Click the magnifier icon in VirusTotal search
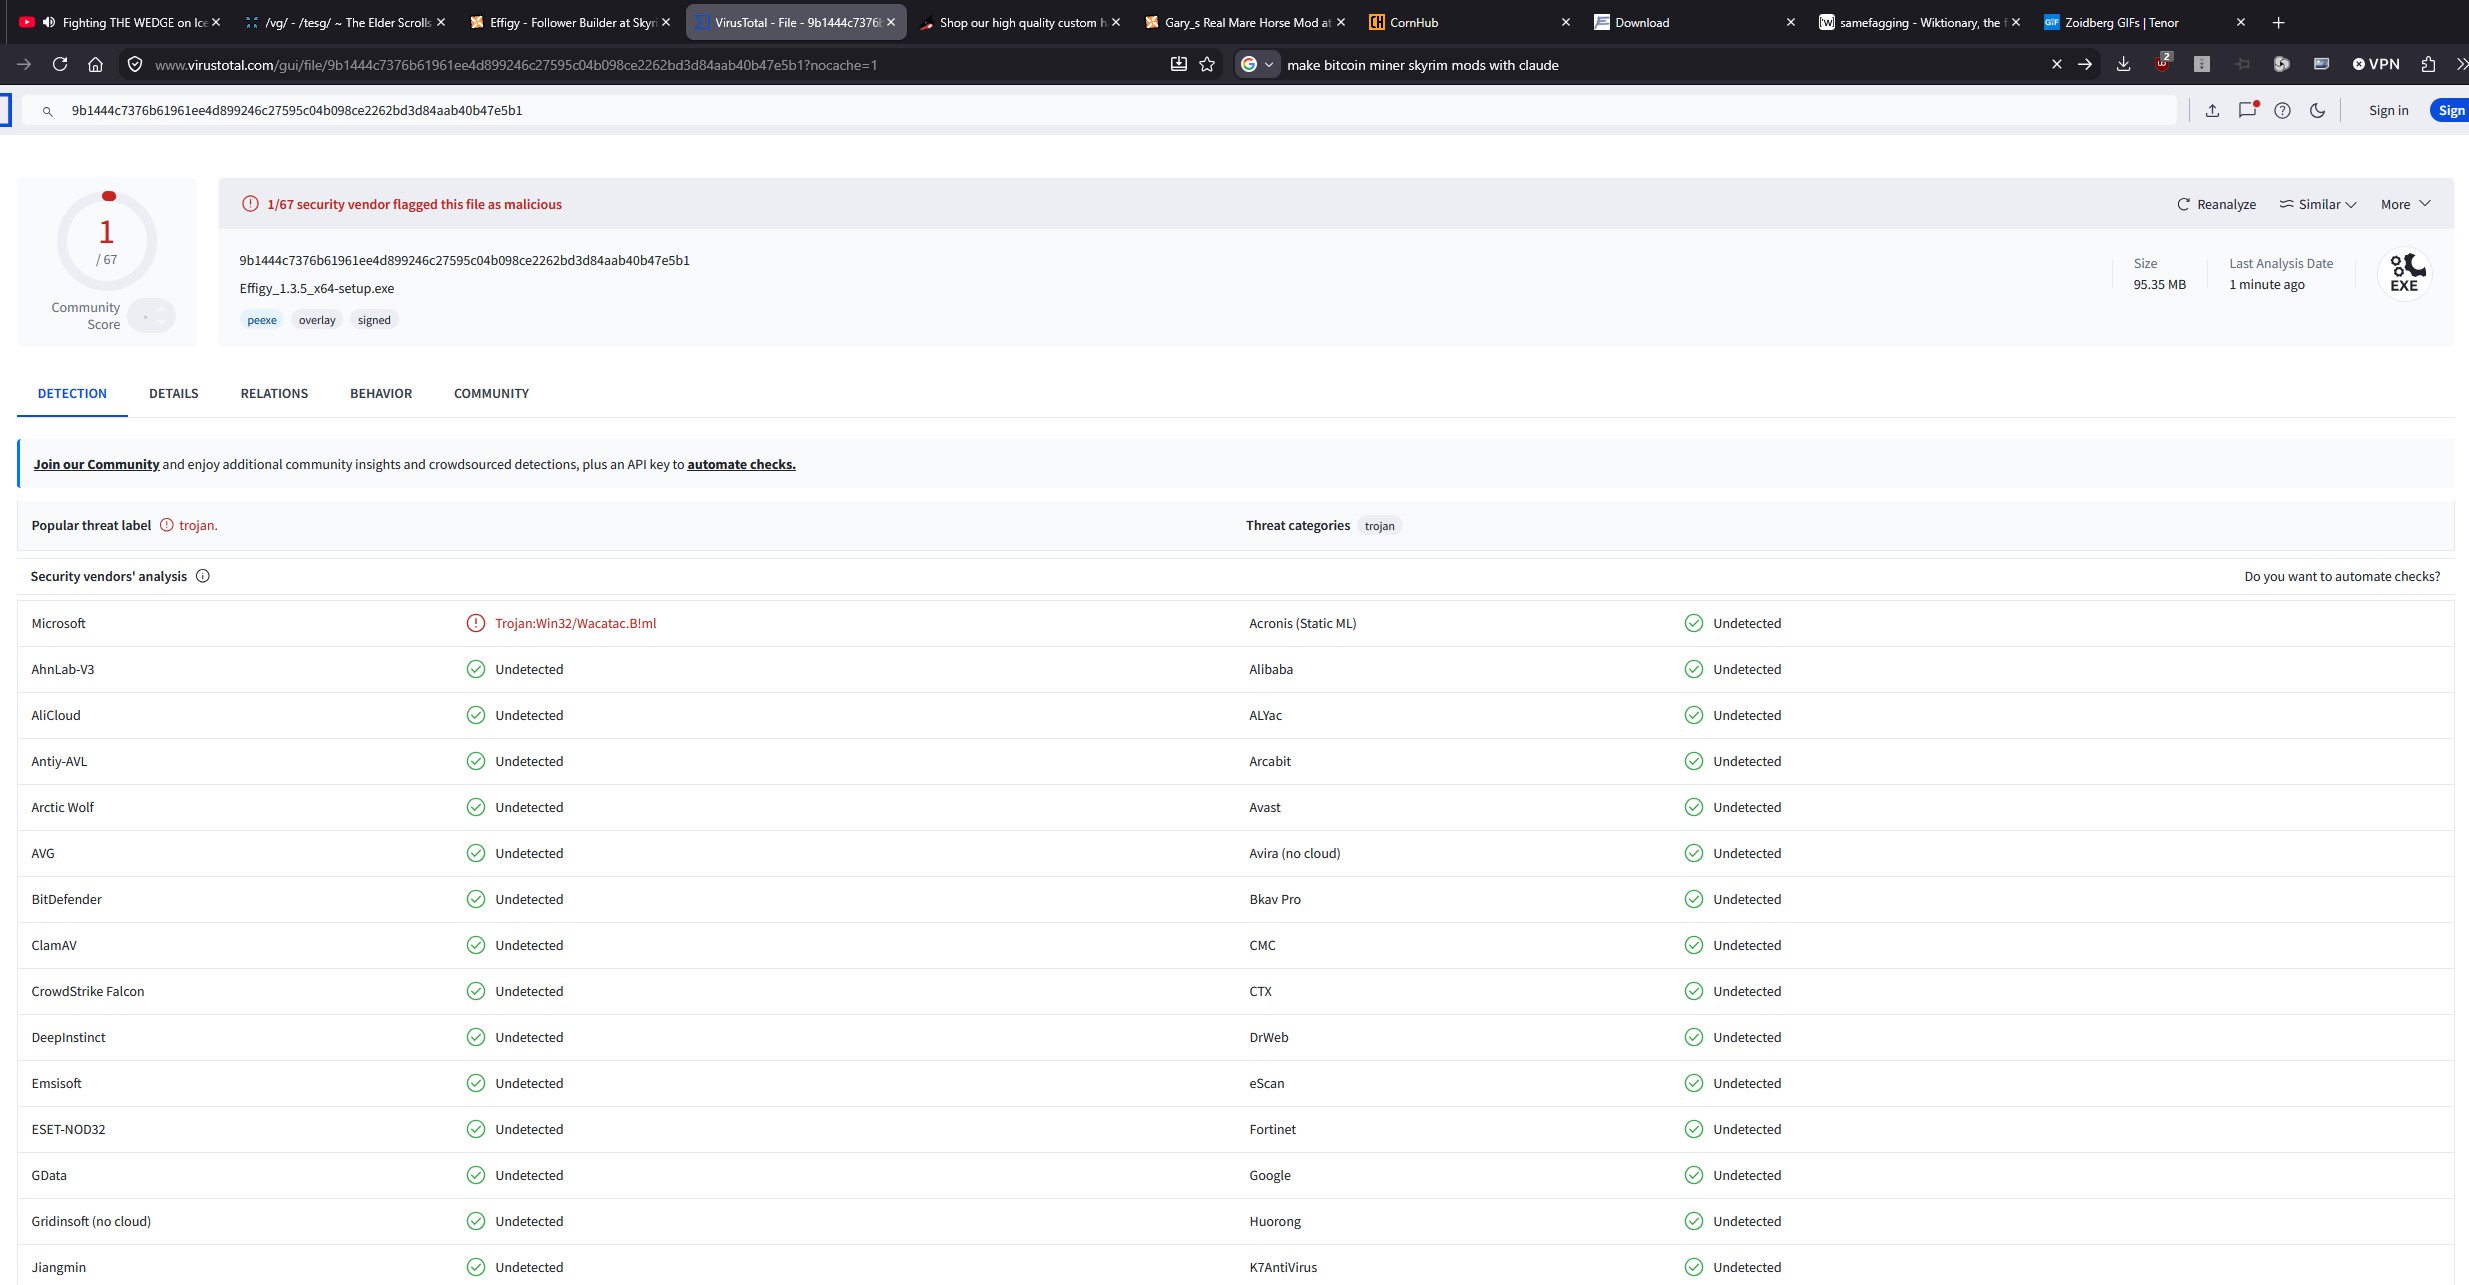This screenshot has width=2469, height=1285. [47, 111]
